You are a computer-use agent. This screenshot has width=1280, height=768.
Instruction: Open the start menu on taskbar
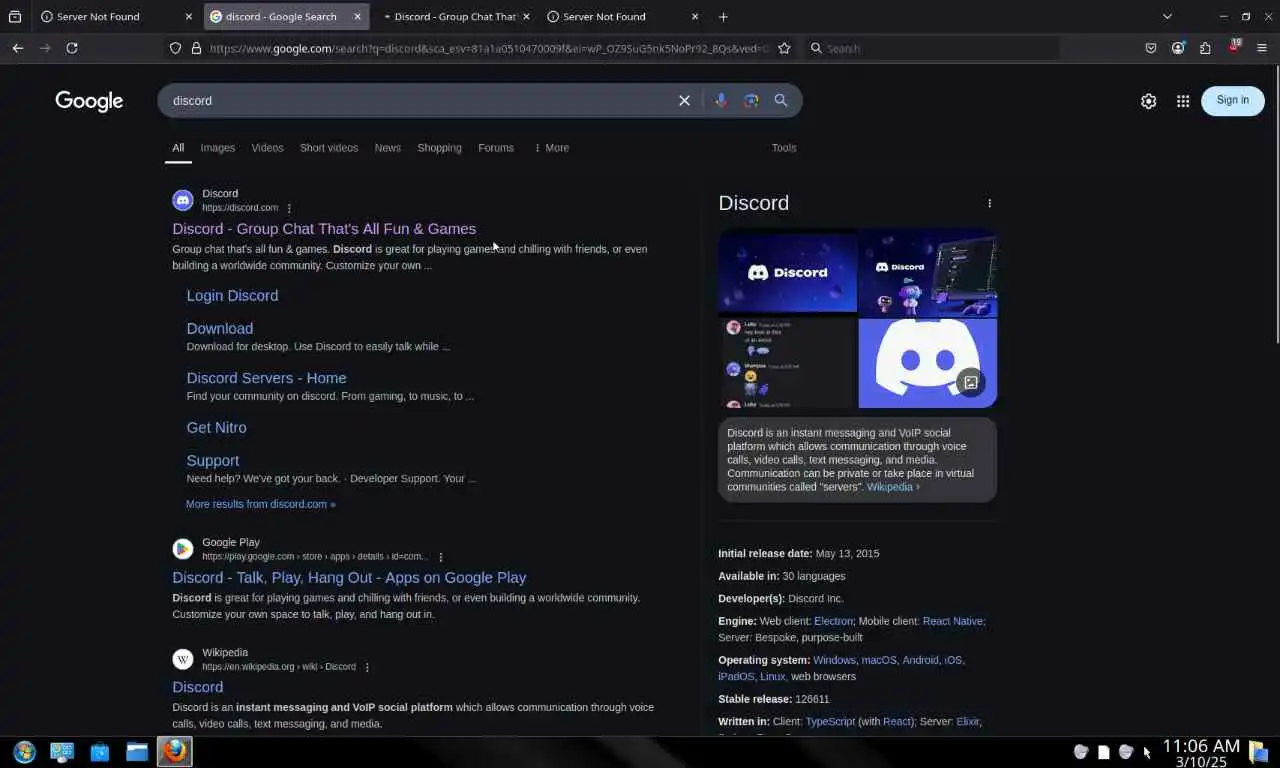pyautogui.click(x=24, y=751)
